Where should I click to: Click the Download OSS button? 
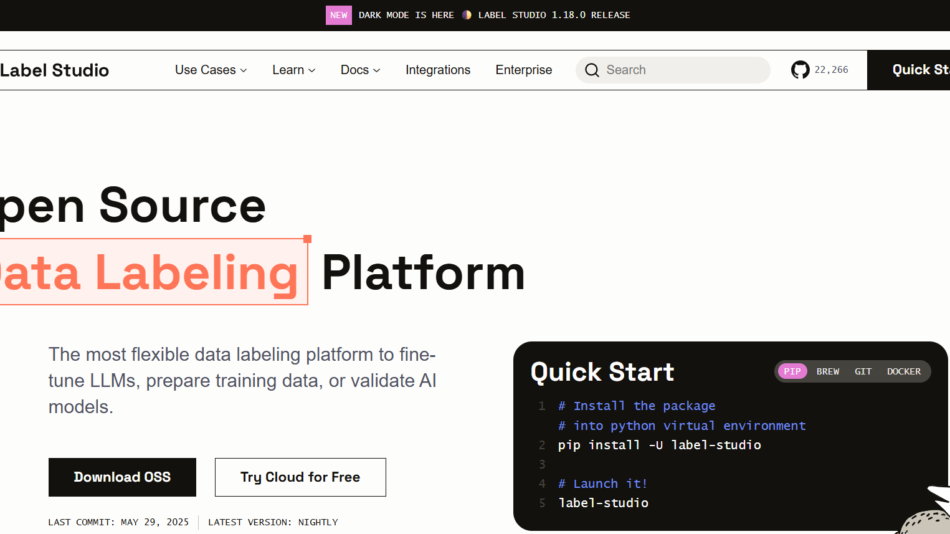(122, 477)
